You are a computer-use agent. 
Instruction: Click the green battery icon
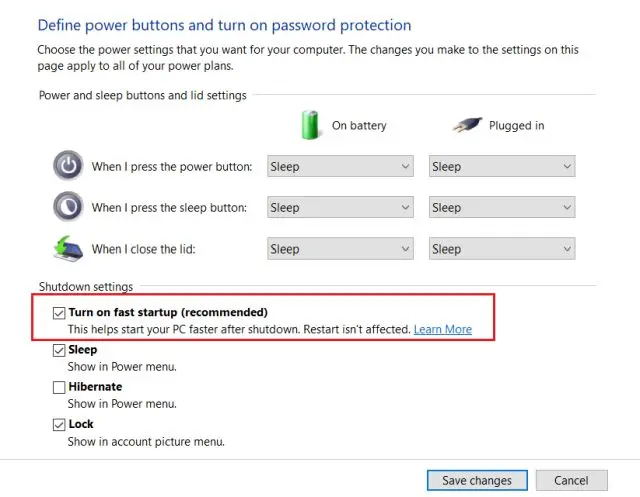coord(309,125)
